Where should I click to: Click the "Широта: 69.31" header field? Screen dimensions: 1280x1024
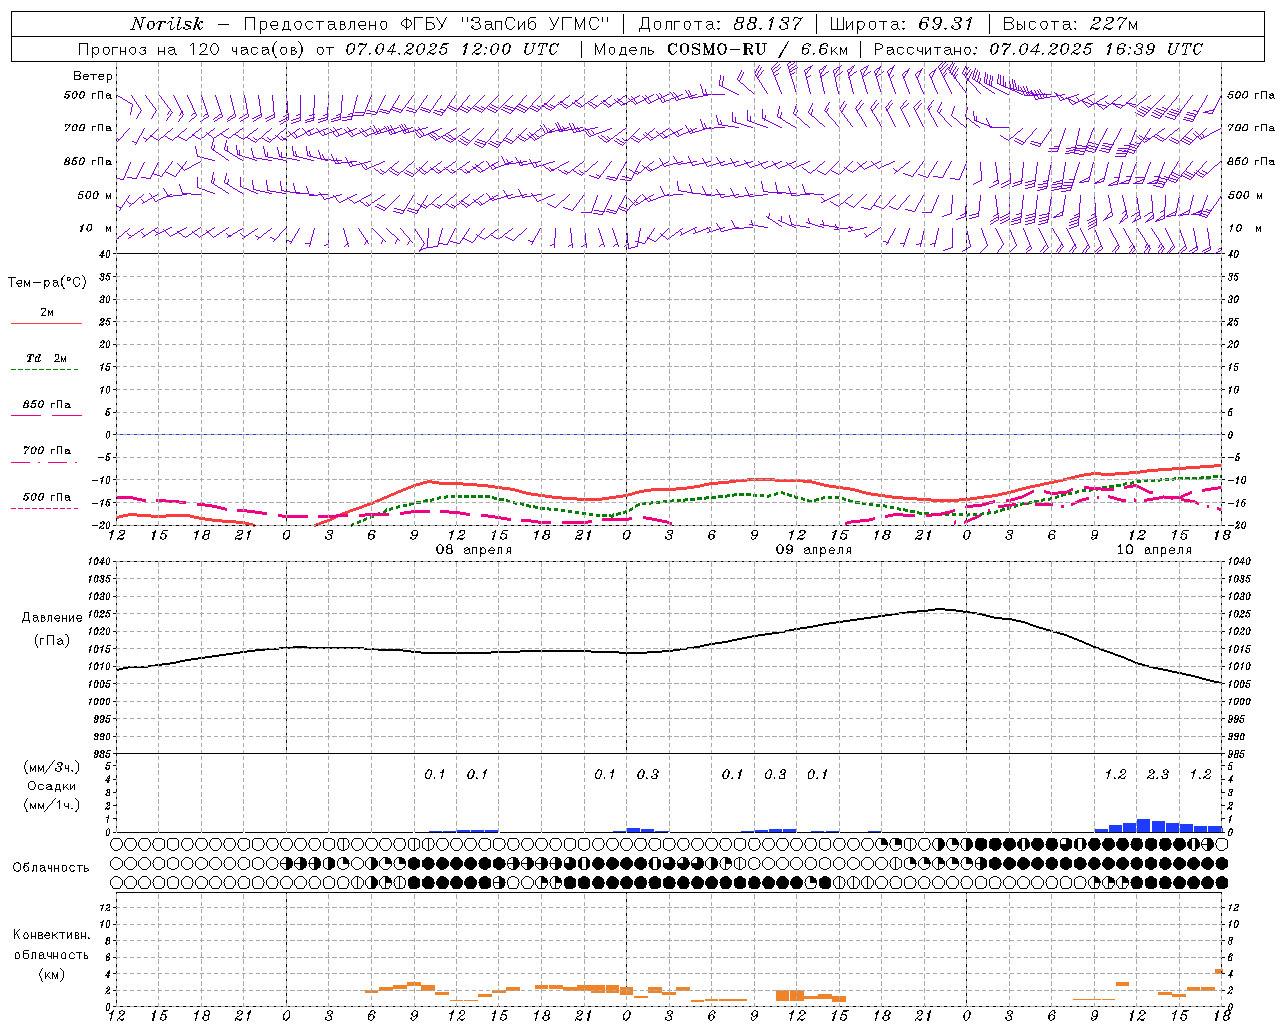[902, 24]
